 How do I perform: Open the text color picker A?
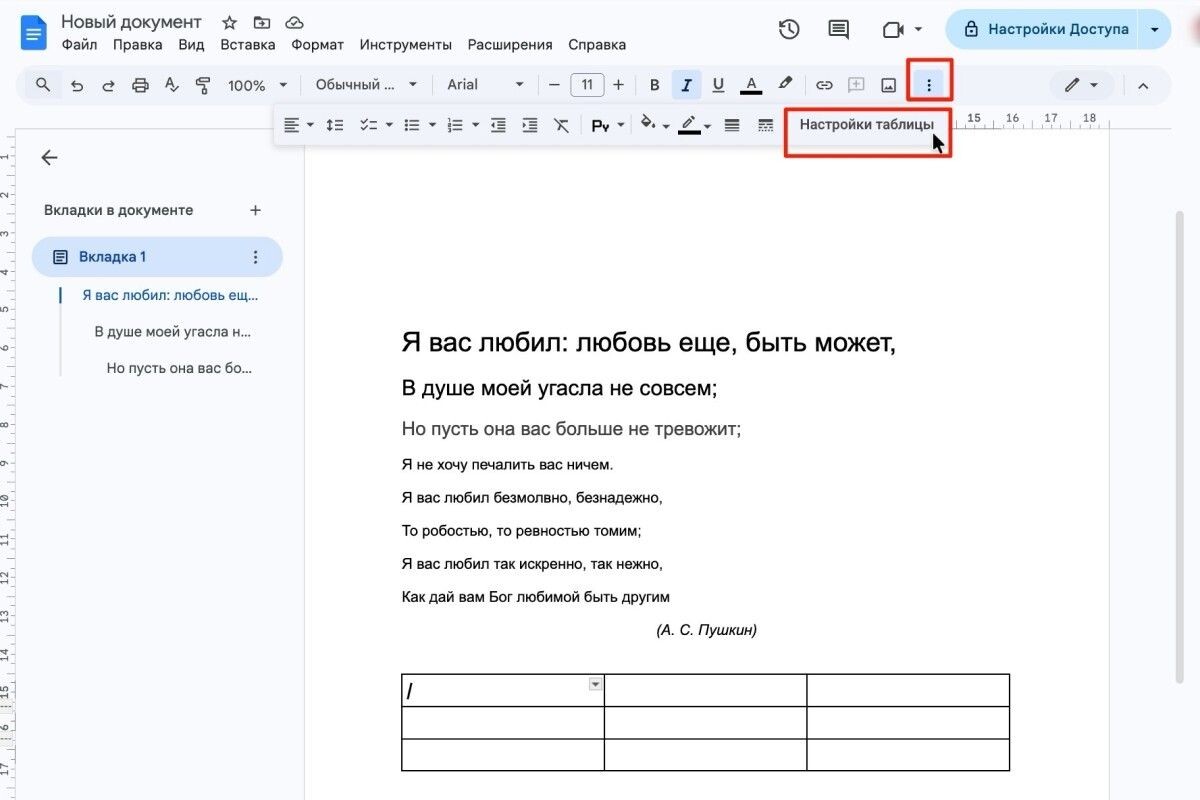click(752, 85)
